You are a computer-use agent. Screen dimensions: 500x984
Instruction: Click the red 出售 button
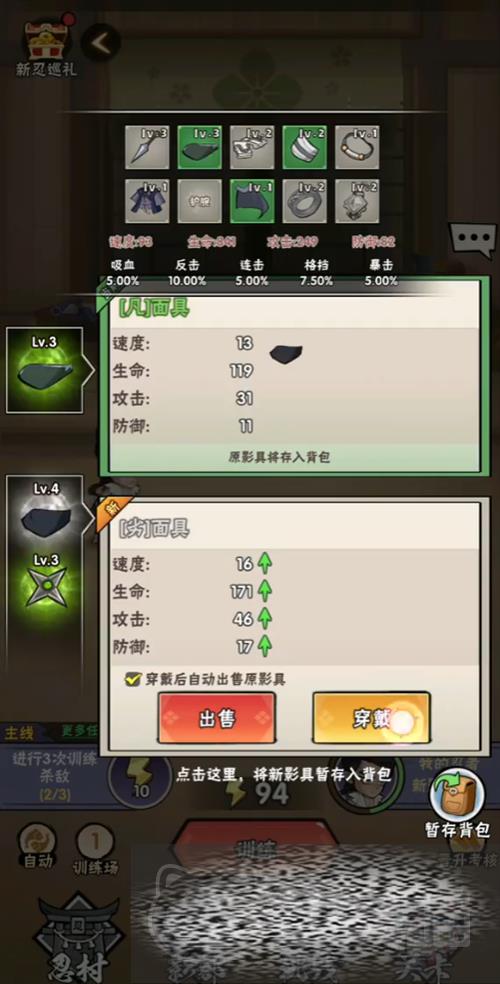pos(216,719)
